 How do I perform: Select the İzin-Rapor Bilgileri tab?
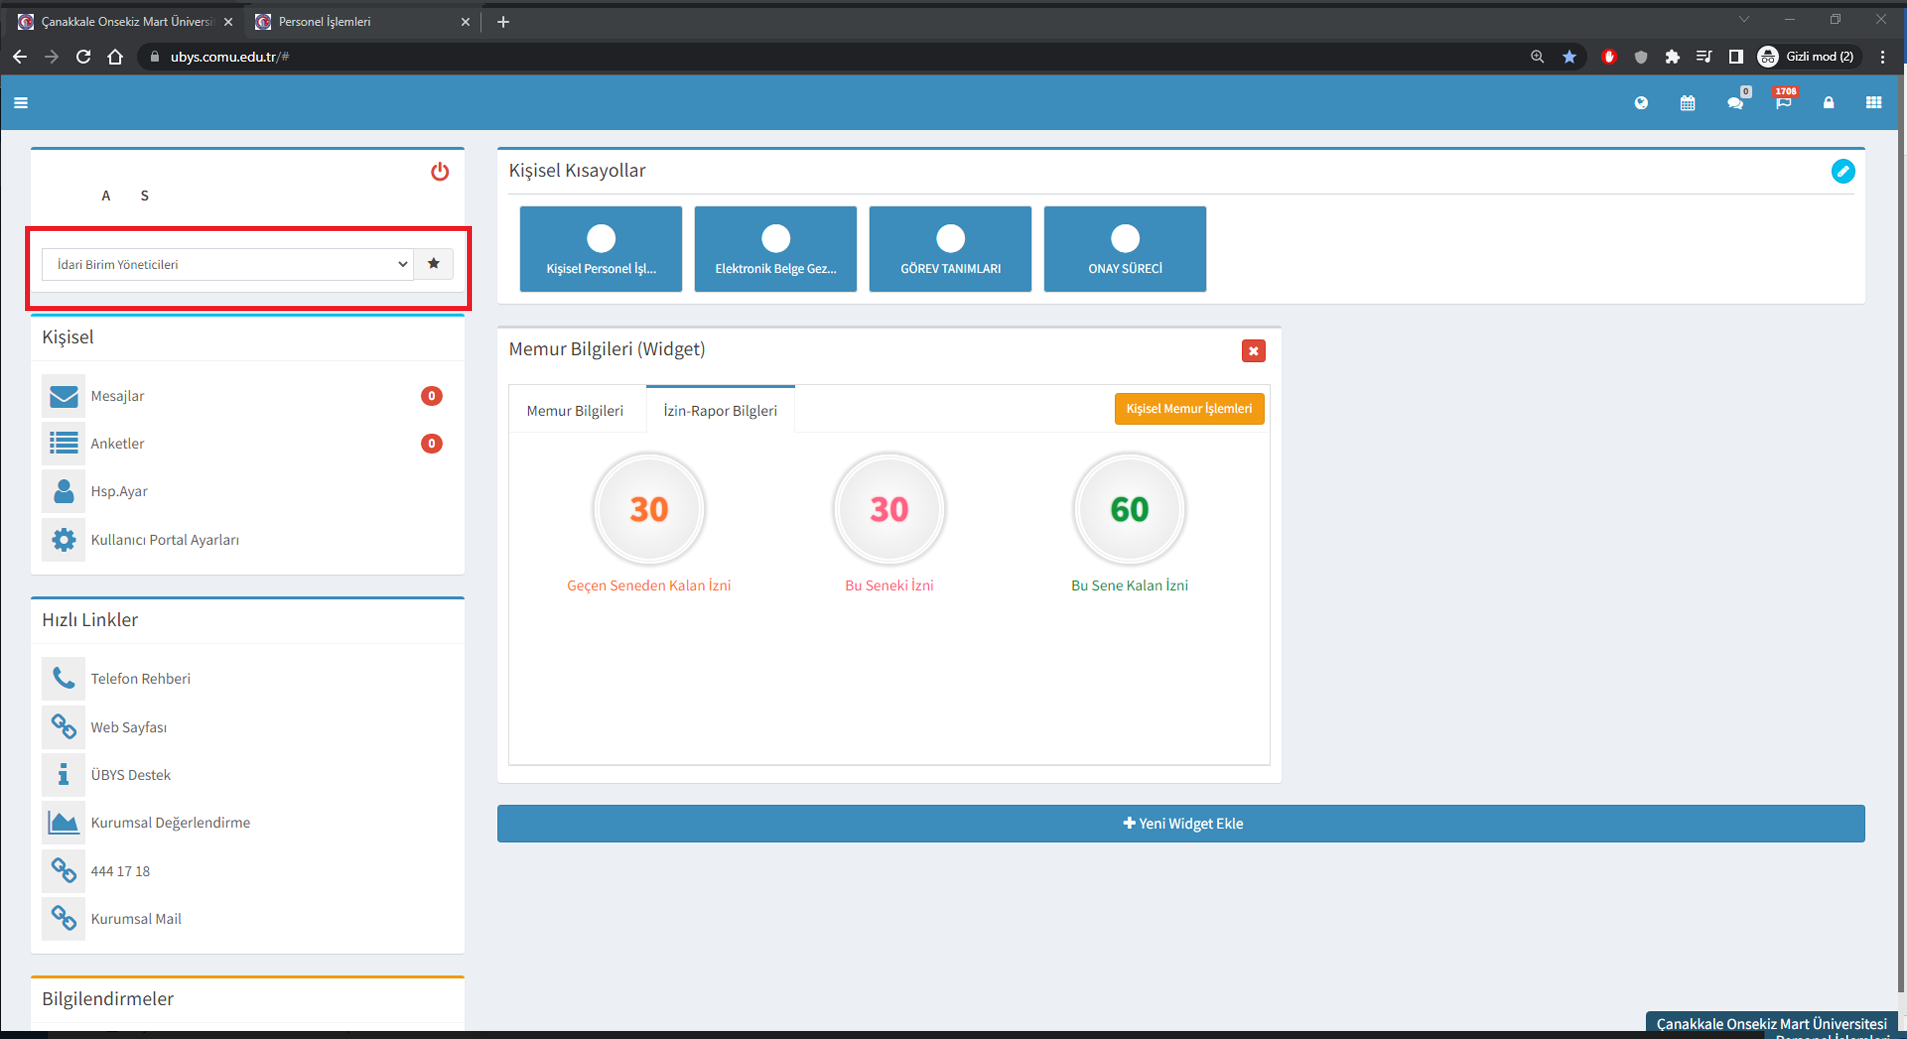pos(720,411)
